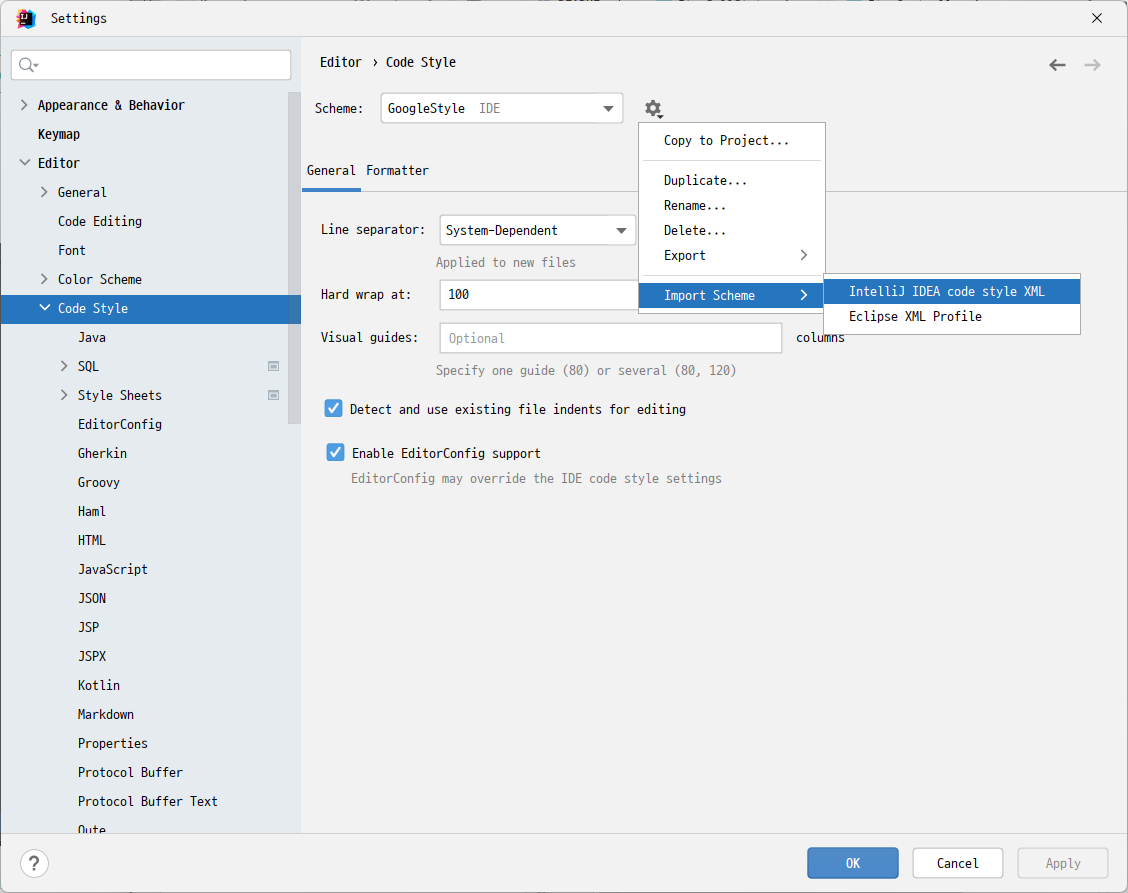
Task: Click the settings tree vertical scrollbar
Action: pos(294,259)
